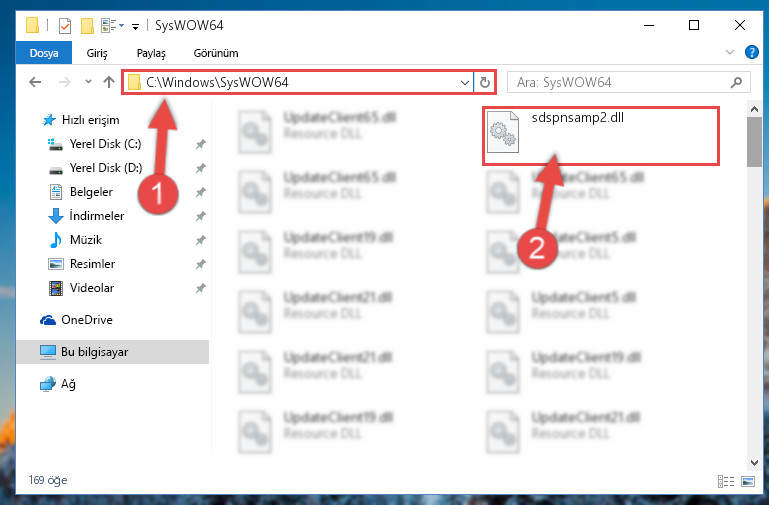
Task: Open the Dosya menu
Action: point(44,53)
